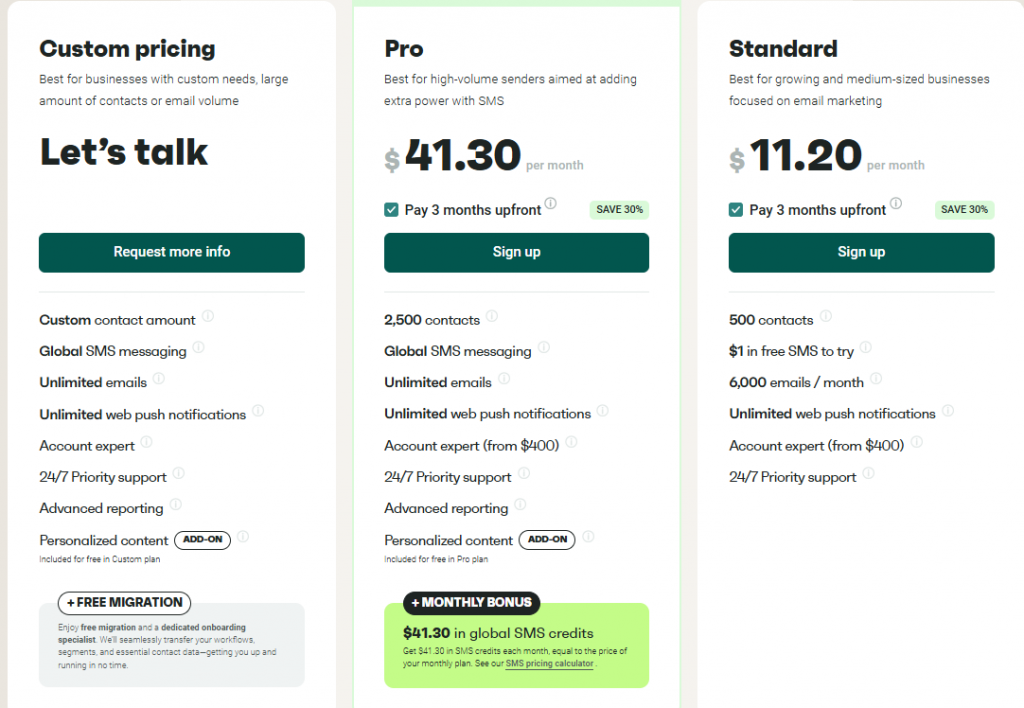Disable Pay 3 months upfront in the Standard plan

[735, 209]
